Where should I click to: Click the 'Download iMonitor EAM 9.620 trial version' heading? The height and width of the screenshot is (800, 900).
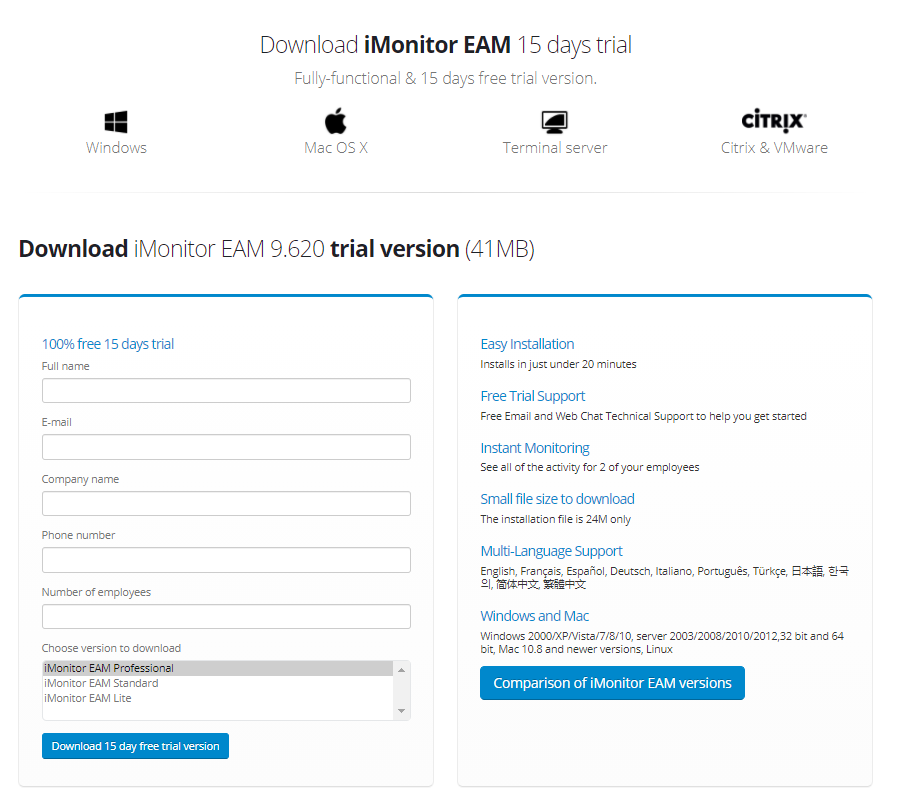(x=277, y=249)
